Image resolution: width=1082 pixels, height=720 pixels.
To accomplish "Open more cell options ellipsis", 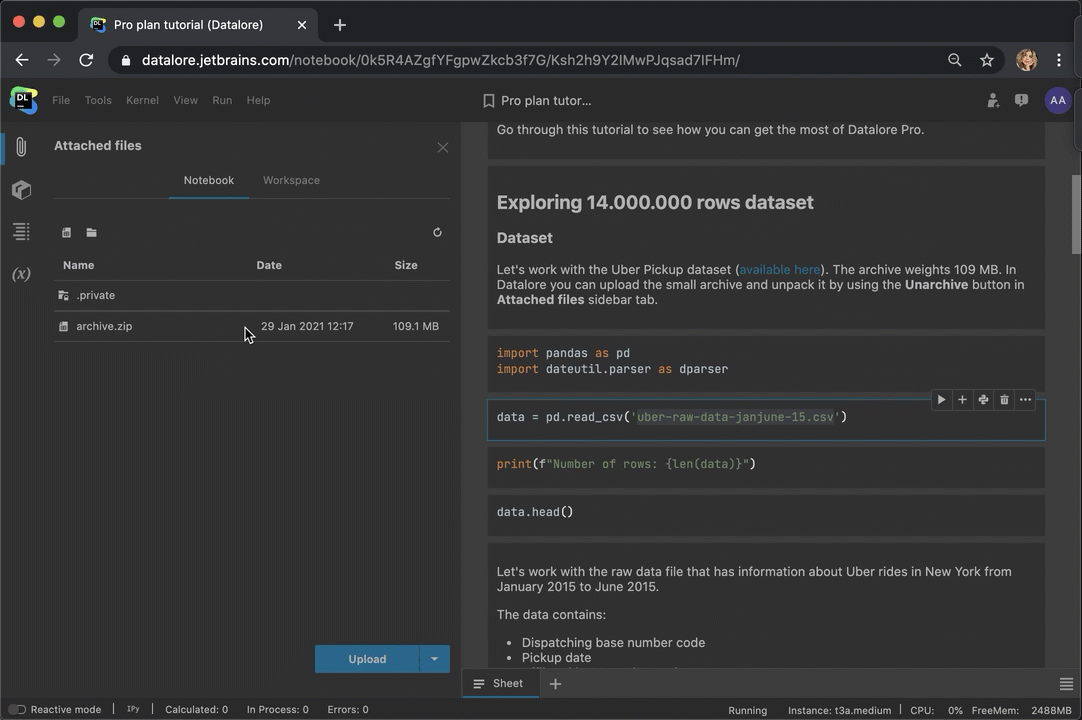I will 1025,400.
